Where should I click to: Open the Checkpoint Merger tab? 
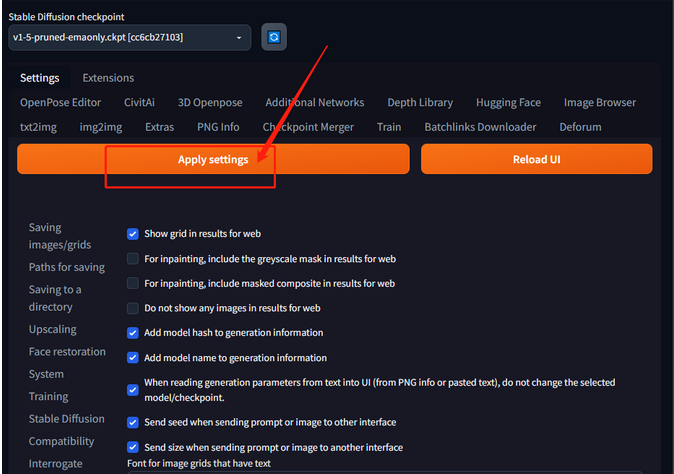[x=308, y=127]
